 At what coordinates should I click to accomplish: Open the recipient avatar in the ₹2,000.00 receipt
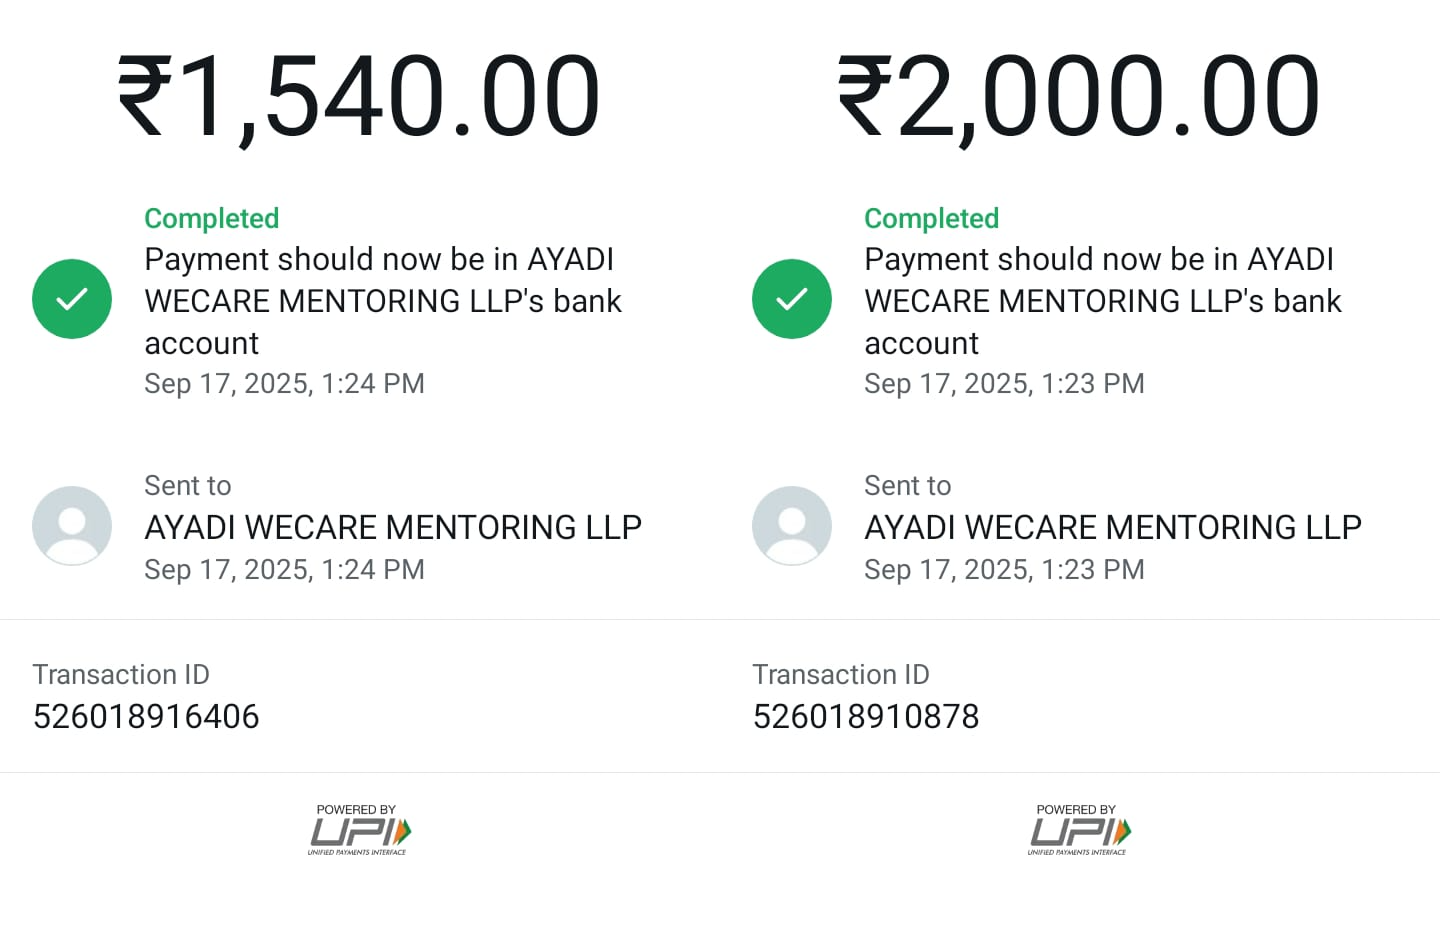pos(792,526)
